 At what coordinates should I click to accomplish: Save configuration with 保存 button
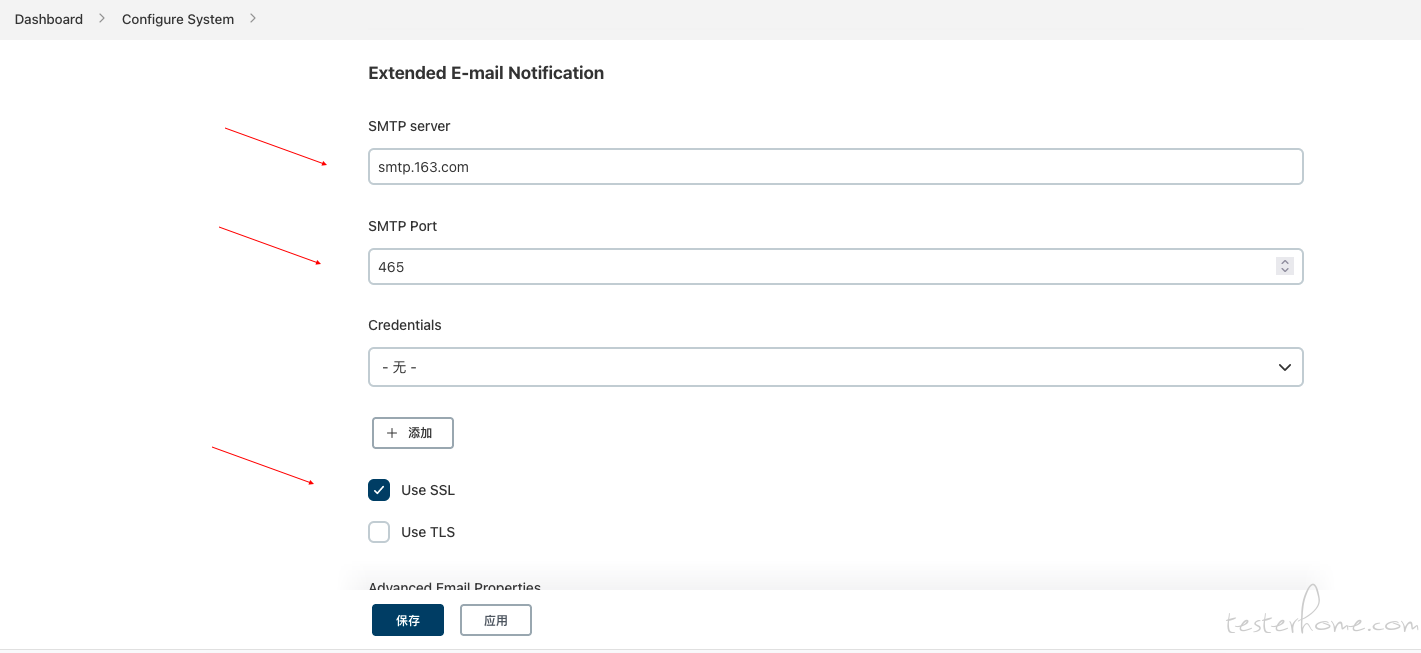[408, 620]
